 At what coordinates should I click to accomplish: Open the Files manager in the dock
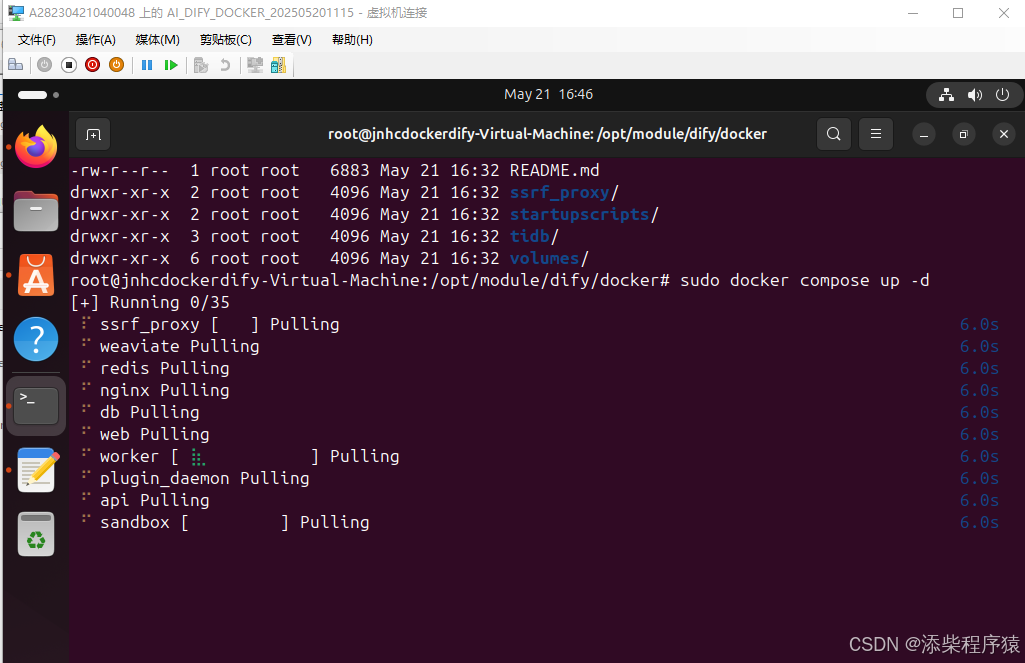pos(36,211)
